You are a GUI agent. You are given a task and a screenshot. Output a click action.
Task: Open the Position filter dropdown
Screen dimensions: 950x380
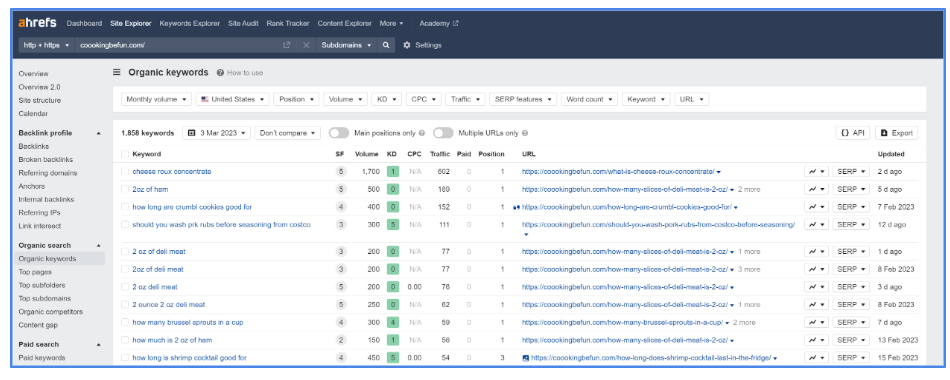pos(296,99)
